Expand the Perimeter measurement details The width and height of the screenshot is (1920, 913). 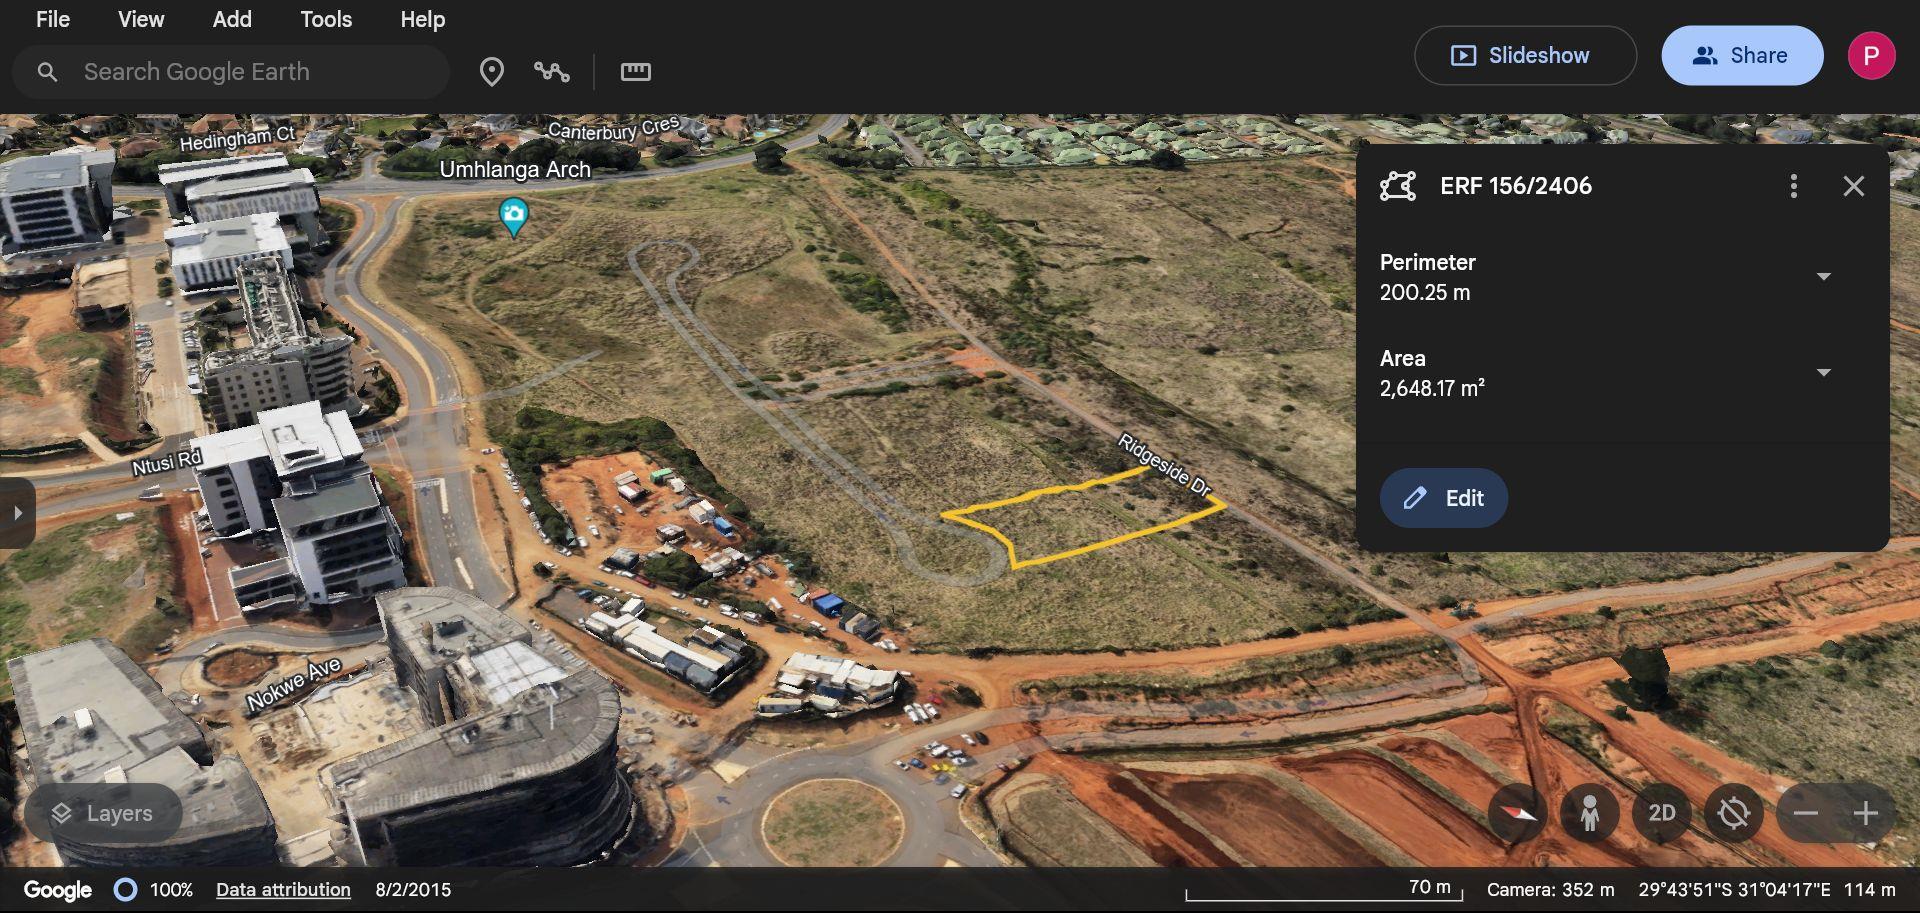click(x=1824, y=277)
